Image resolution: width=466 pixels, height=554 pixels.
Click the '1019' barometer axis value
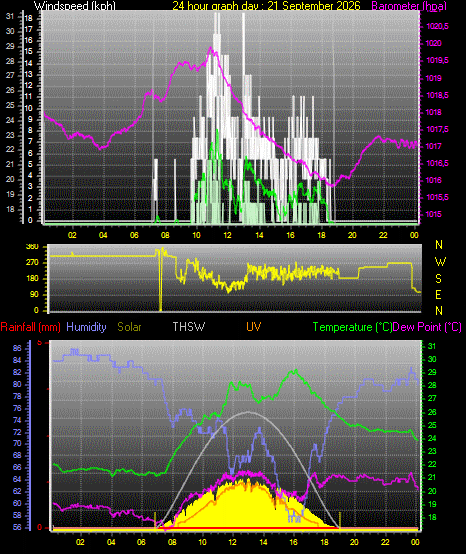434,78
